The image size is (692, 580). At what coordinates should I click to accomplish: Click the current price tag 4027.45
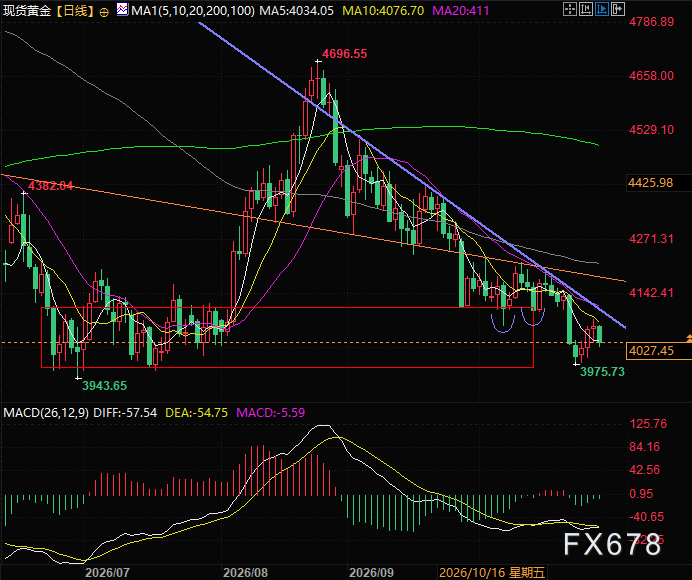pos(651,351)
